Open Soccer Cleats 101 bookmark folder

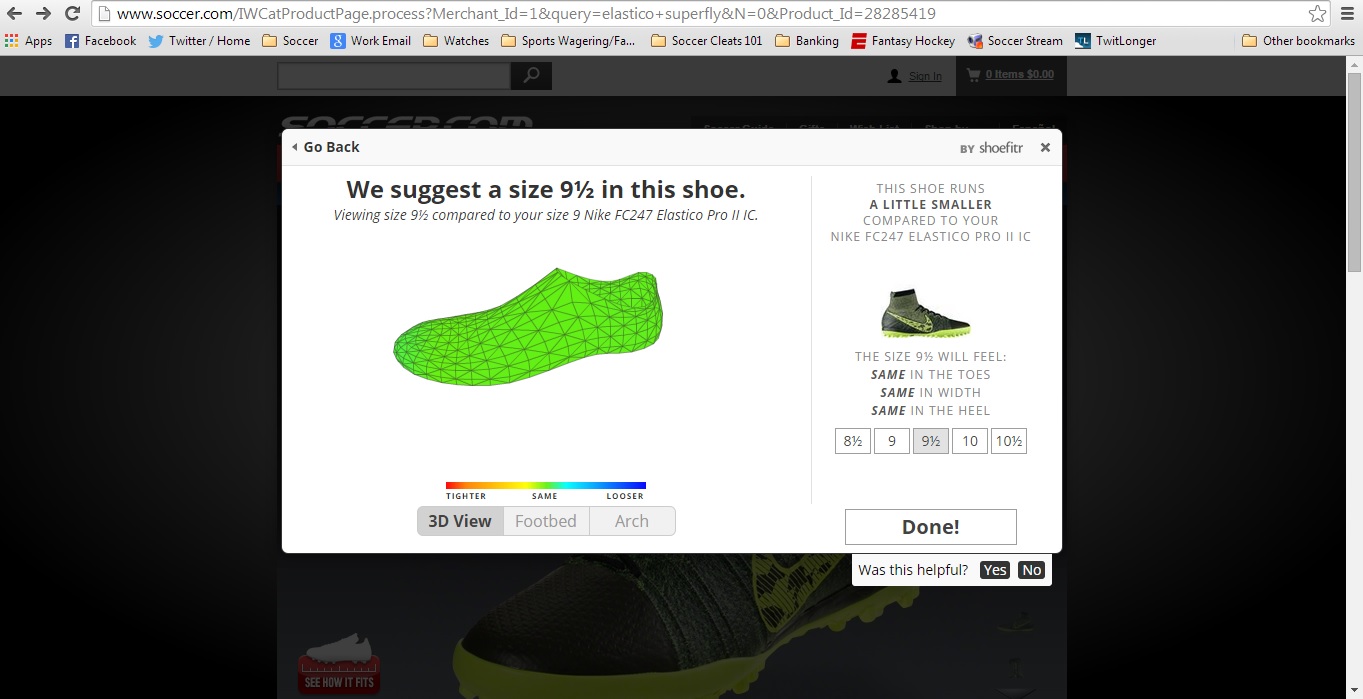(706, 41)
